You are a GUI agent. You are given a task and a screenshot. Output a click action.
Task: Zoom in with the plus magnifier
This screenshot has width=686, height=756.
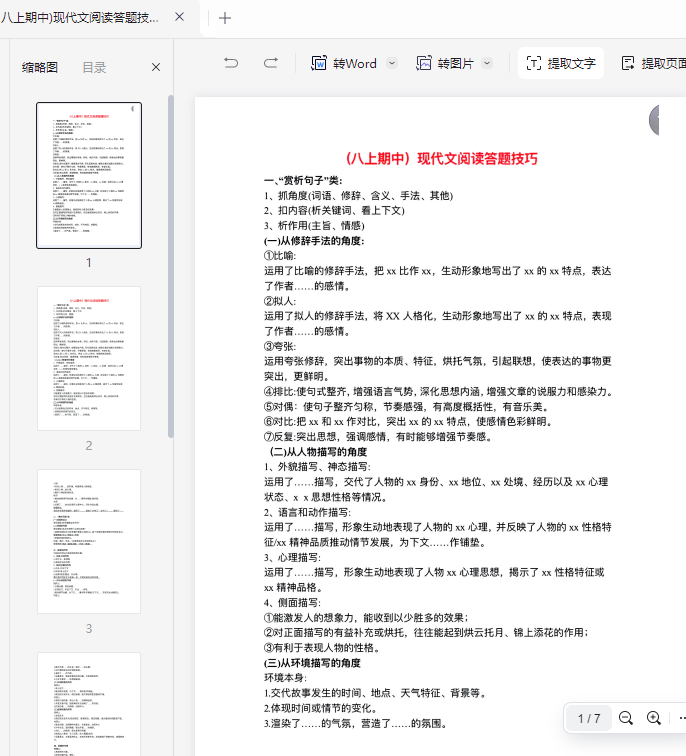click(654, 718)
